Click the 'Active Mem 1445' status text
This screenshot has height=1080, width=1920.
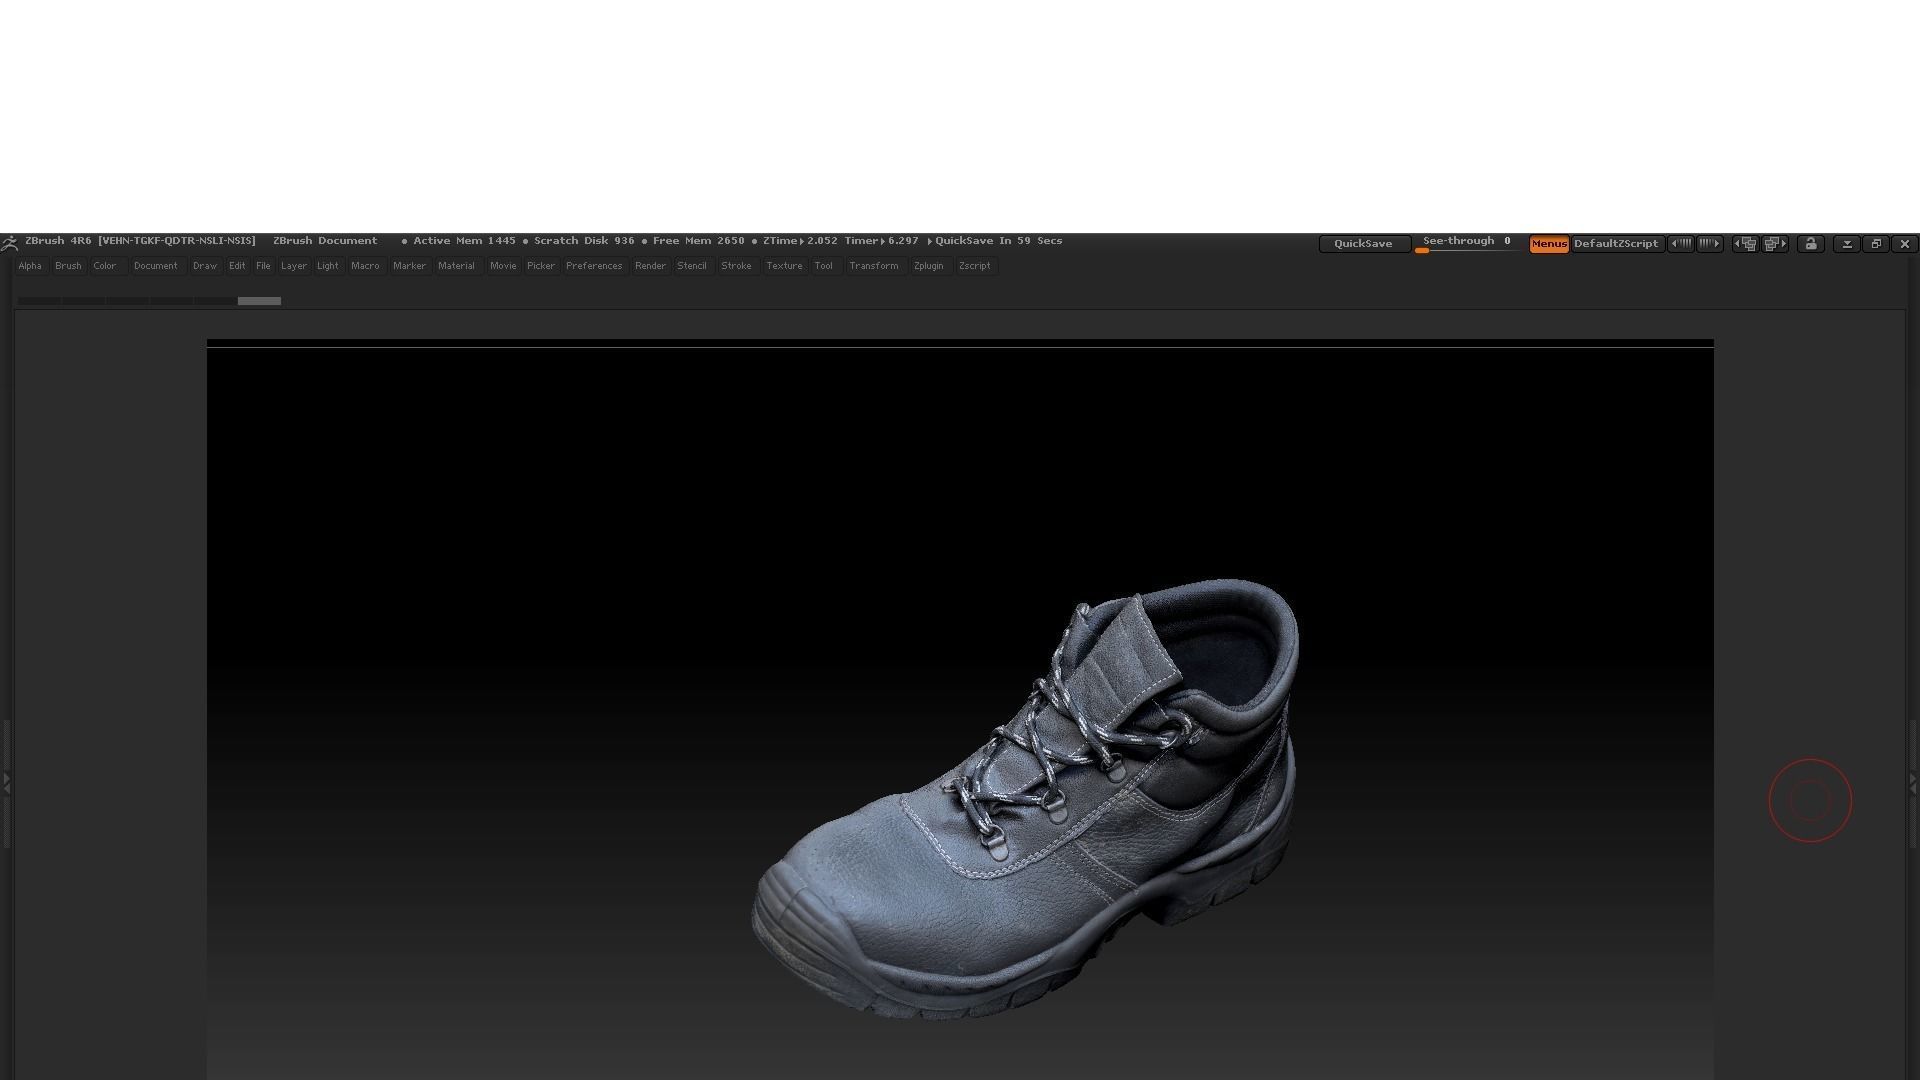pyautogui.click(x=464, y=241)
